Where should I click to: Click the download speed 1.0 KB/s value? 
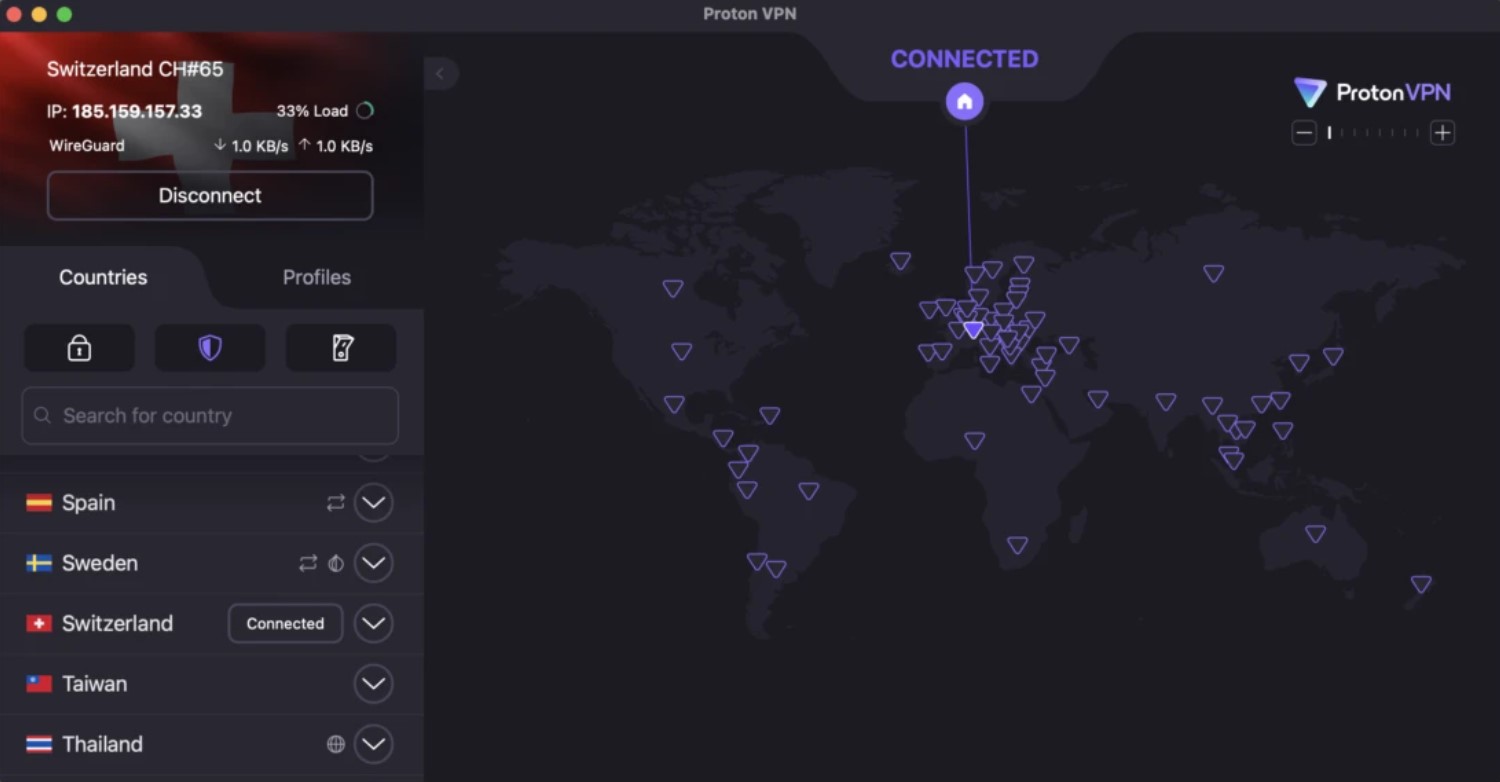pyautogui.click(x=260, y=146)
